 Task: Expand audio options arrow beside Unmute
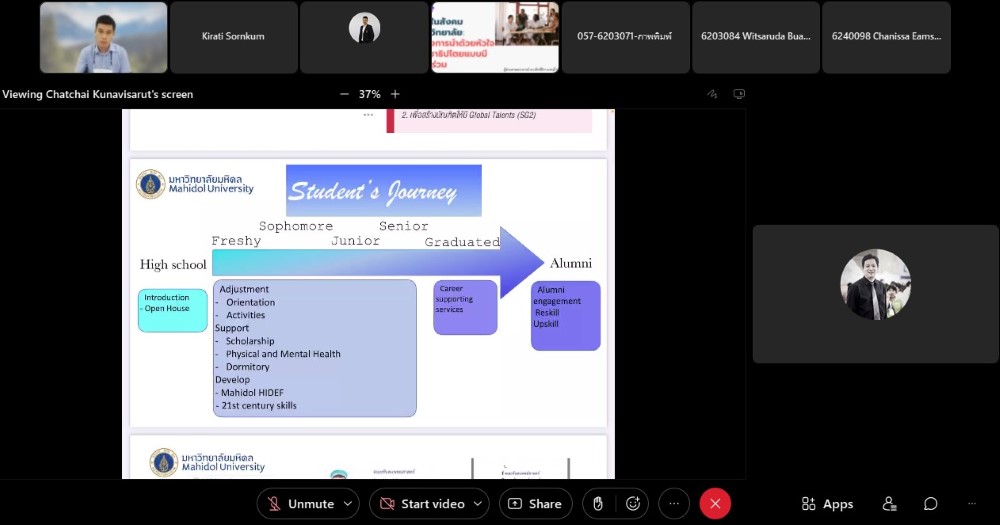click(349, 504)
